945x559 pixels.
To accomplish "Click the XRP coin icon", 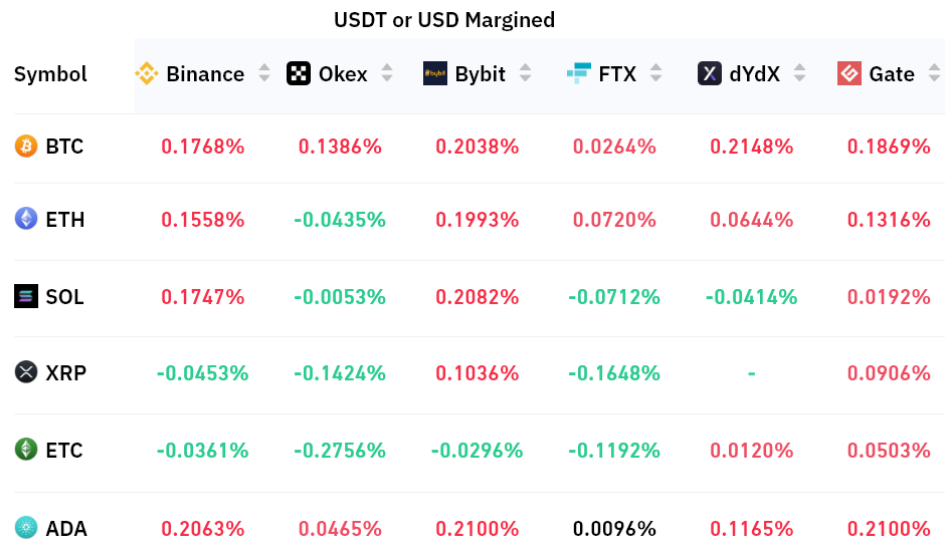I will coord(26,373).
